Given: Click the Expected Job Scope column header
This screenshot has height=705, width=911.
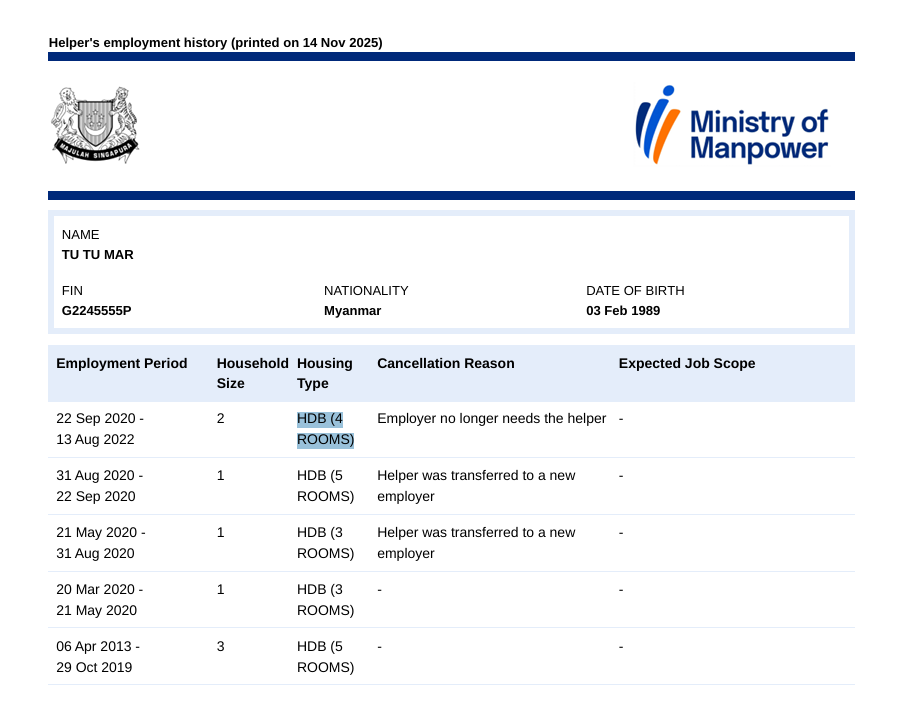Looking at the screenshot, I should [687, 364].
